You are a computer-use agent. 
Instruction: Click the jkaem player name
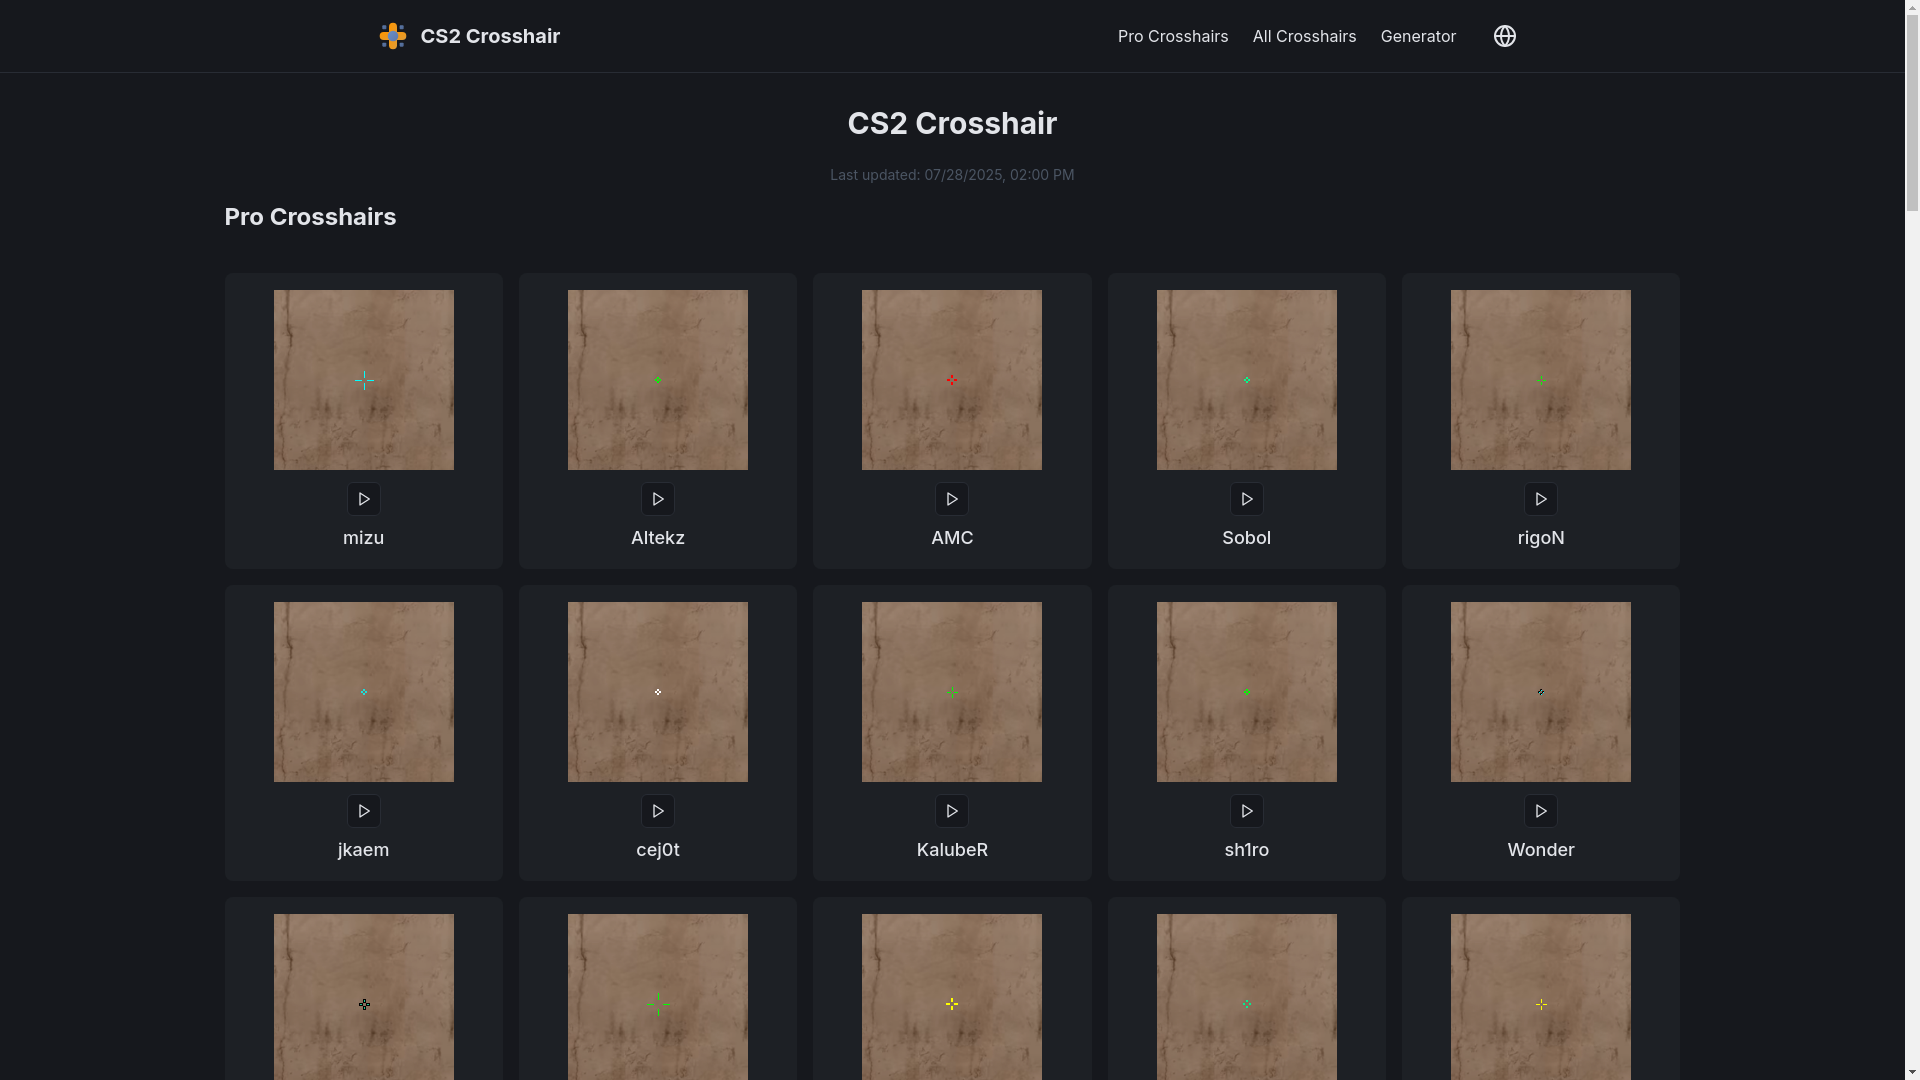(364, 850)
